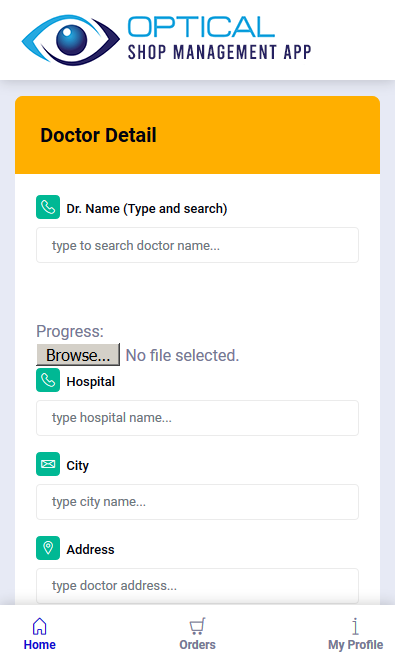Click phone icon next to Hospital label

click(48, 380)
